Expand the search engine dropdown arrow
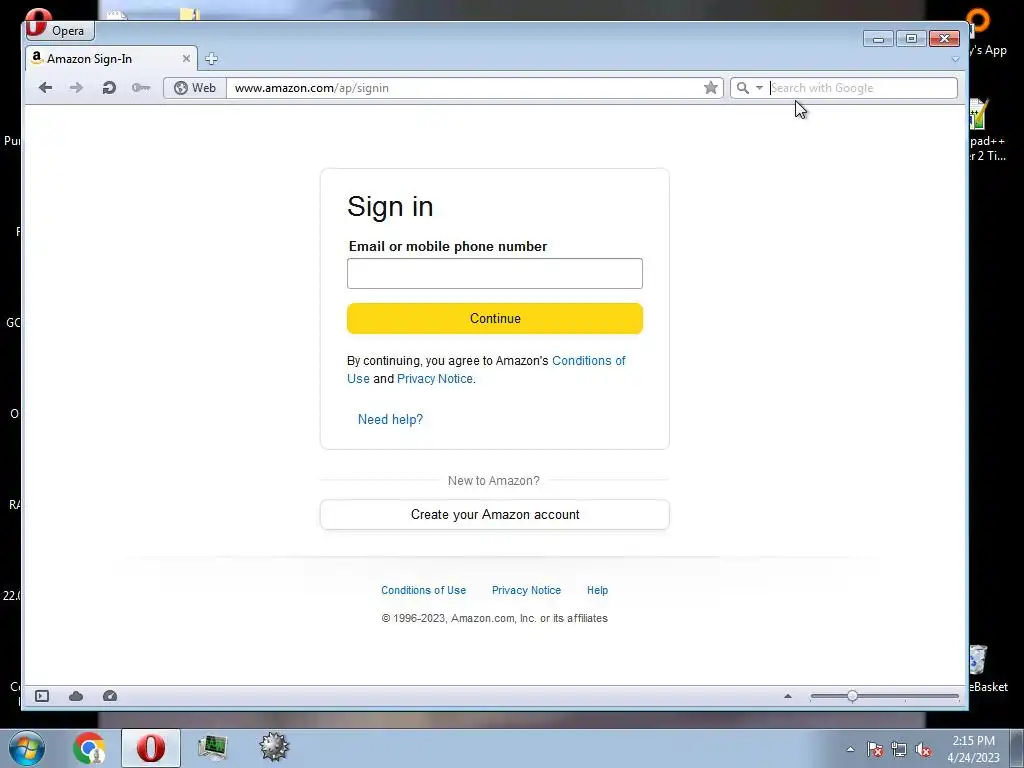The width and height of the screenshot is (1024, 768). pyautogui.click(x=759, y=88)
